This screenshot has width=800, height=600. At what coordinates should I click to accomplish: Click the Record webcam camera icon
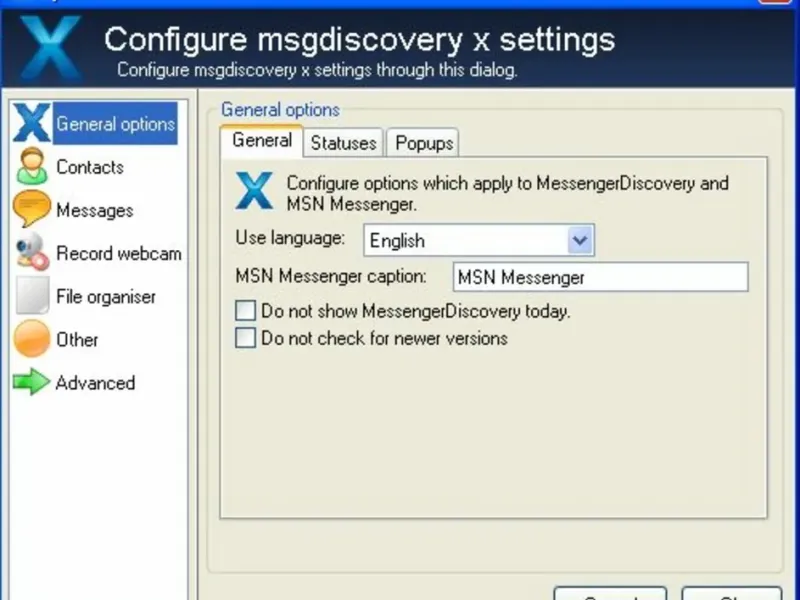tap(32, 252)
